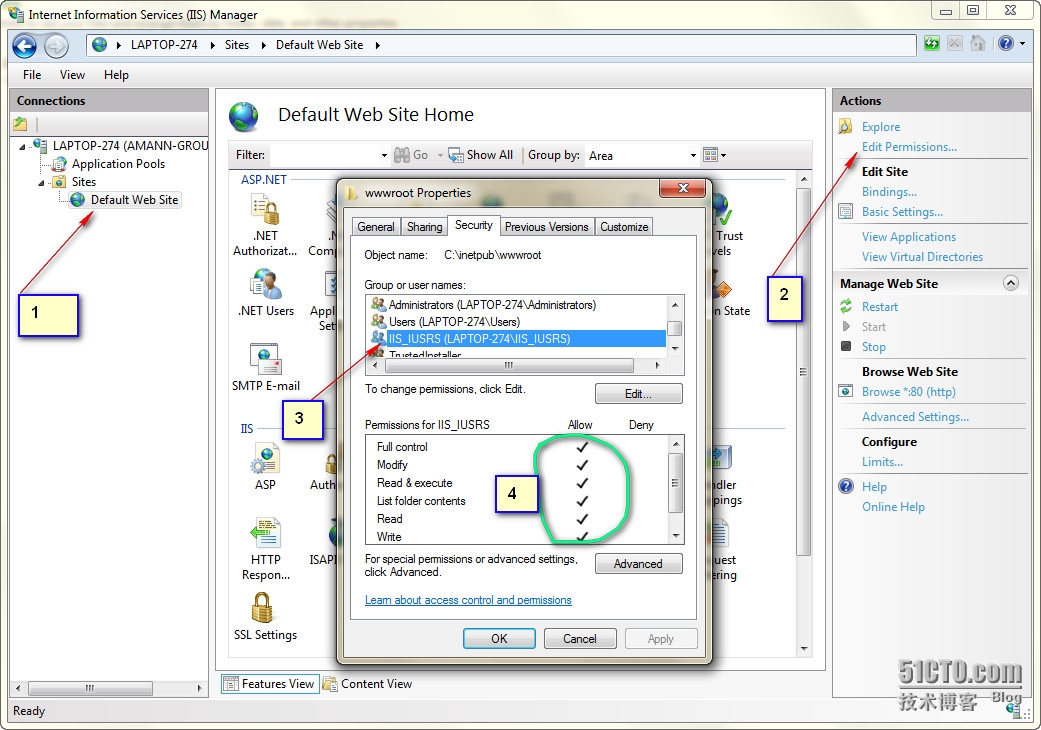Select Default Web Site in the tree

(134, 200)
